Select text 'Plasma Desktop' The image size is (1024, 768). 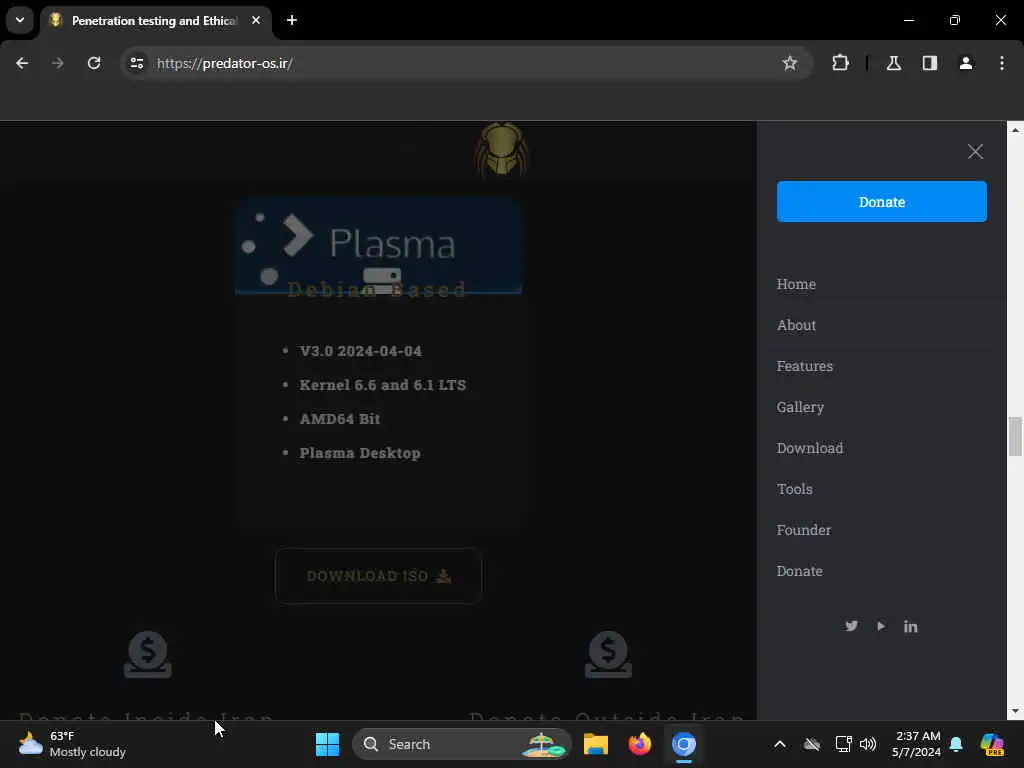coord(360,453)
